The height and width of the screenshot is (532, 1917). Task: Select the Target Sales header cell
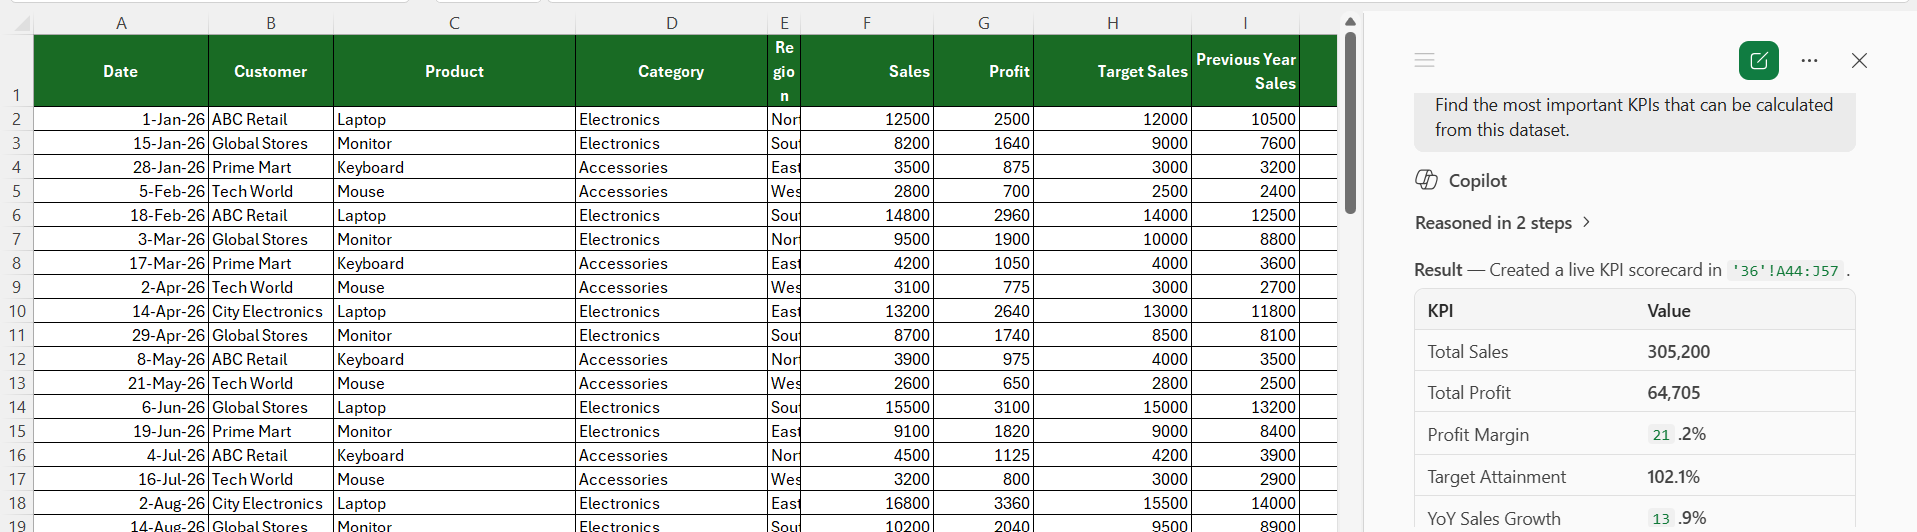pyautogui.click(x=1112, y=71)
